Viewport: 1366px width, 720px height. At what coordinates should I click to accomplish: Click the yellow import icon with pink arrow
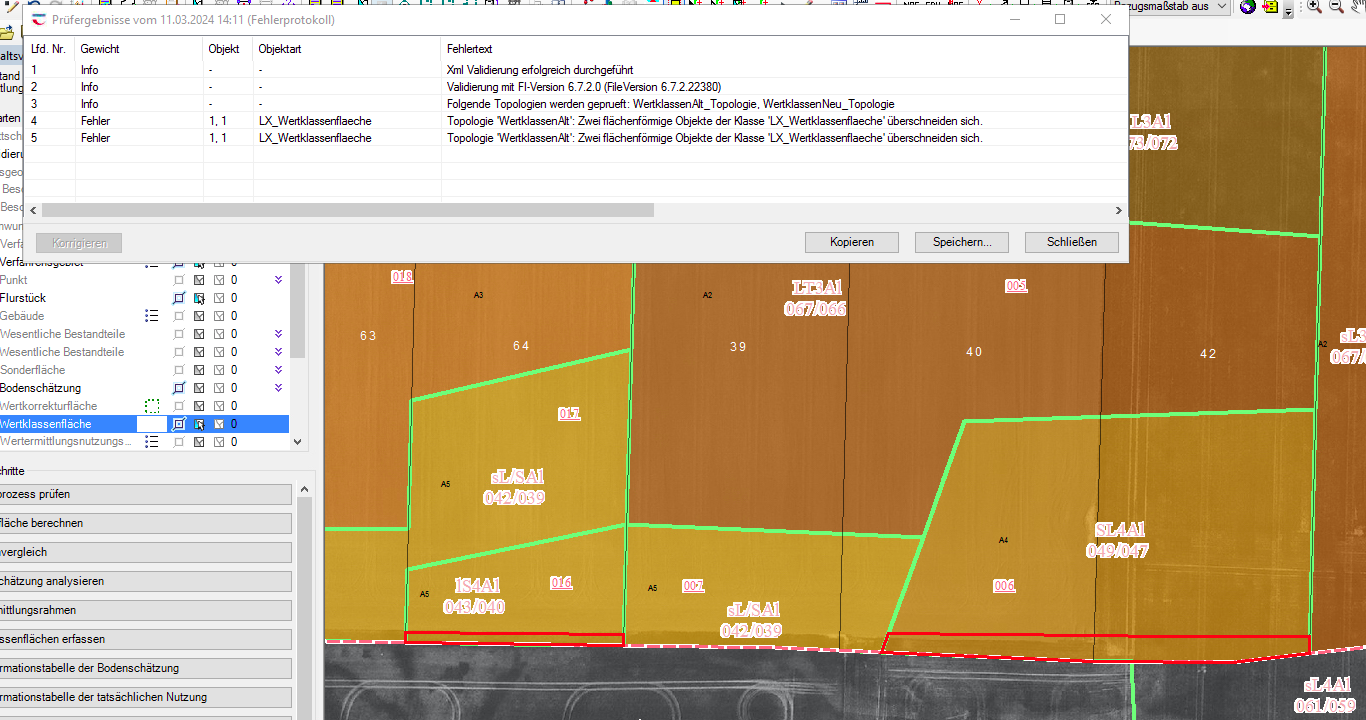pos(1271,7)
